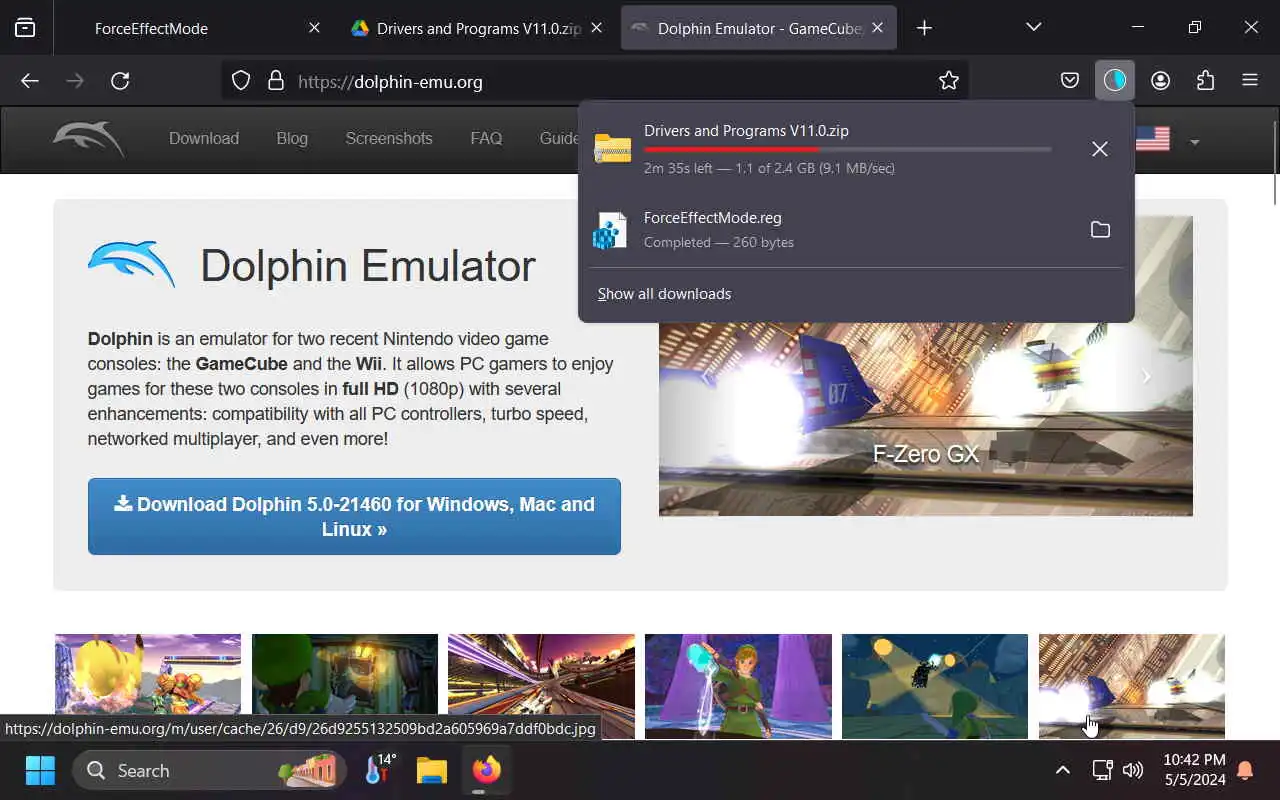Expand the language selector dropdown arrow
Image resolution: width=1280 pixels, height=800 pixels.
pyautogui.click(x=1194, y=142)
